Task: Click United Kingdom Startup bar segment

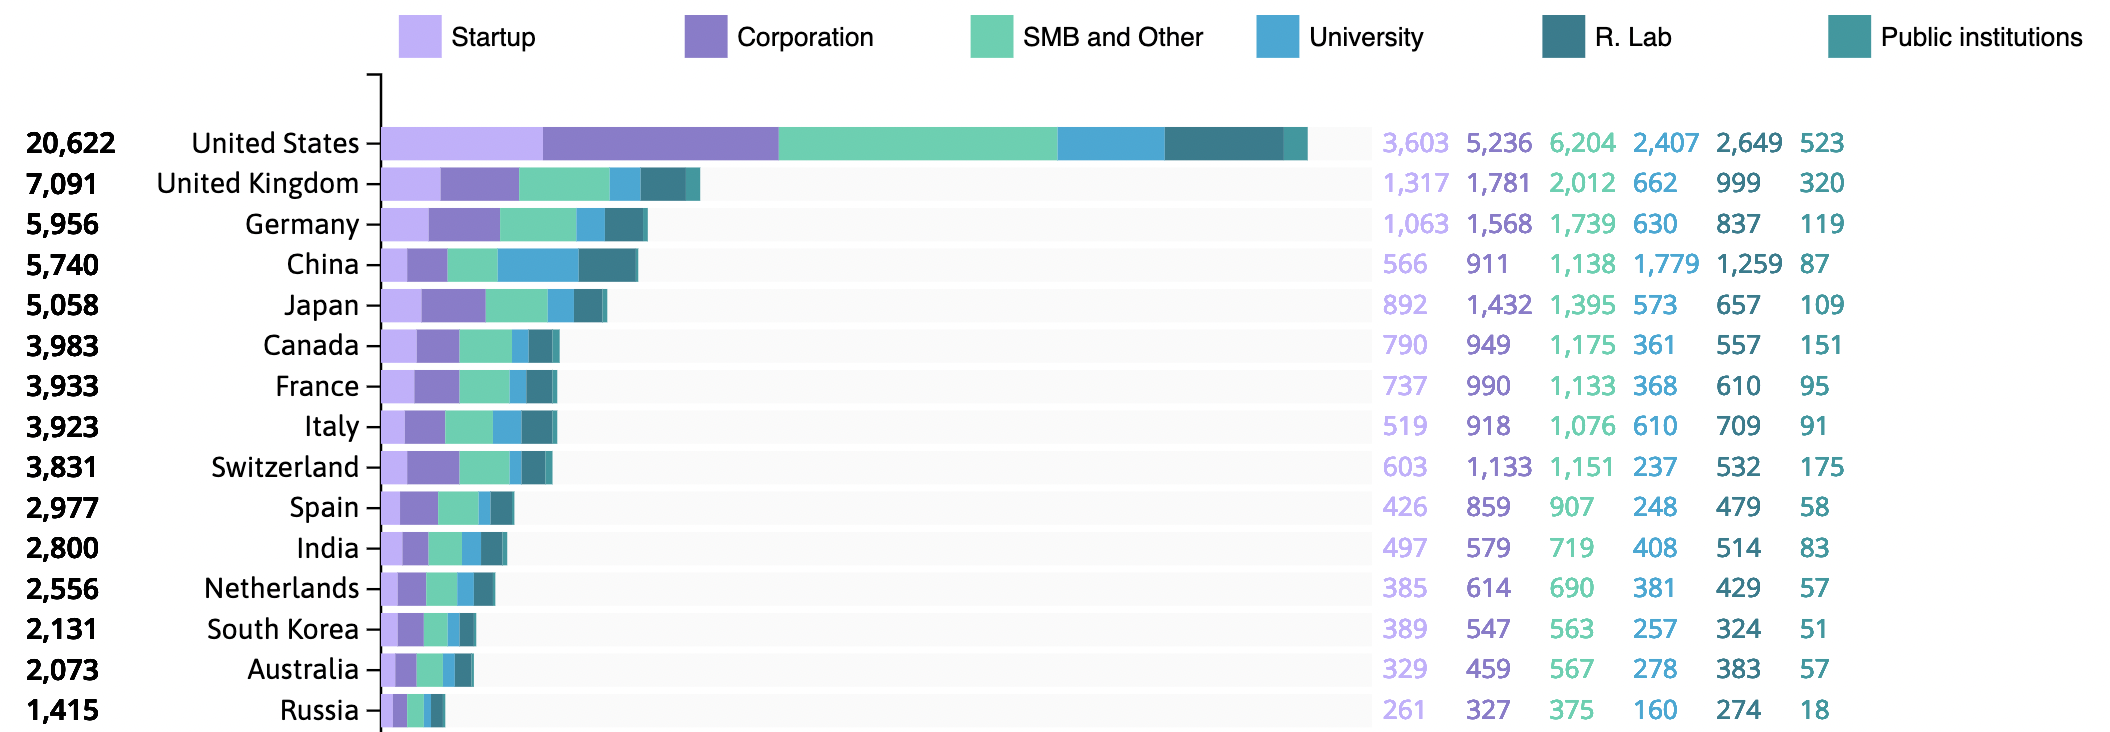Action: pyautogui.click(x=410, y=184)
